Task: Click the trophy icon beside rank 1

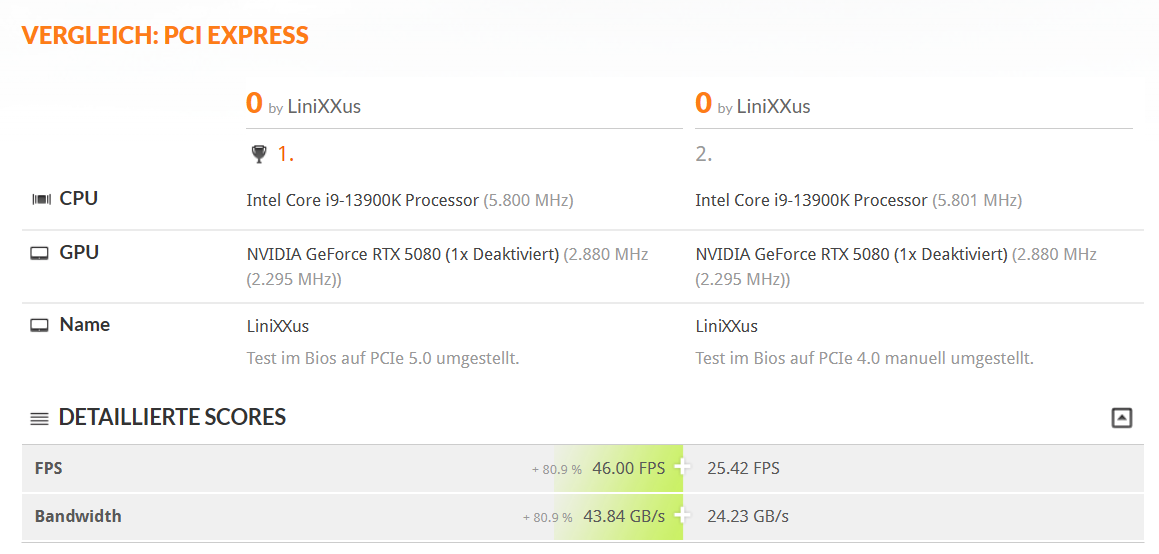Action: pyautogui.click(x=259, y=154)
